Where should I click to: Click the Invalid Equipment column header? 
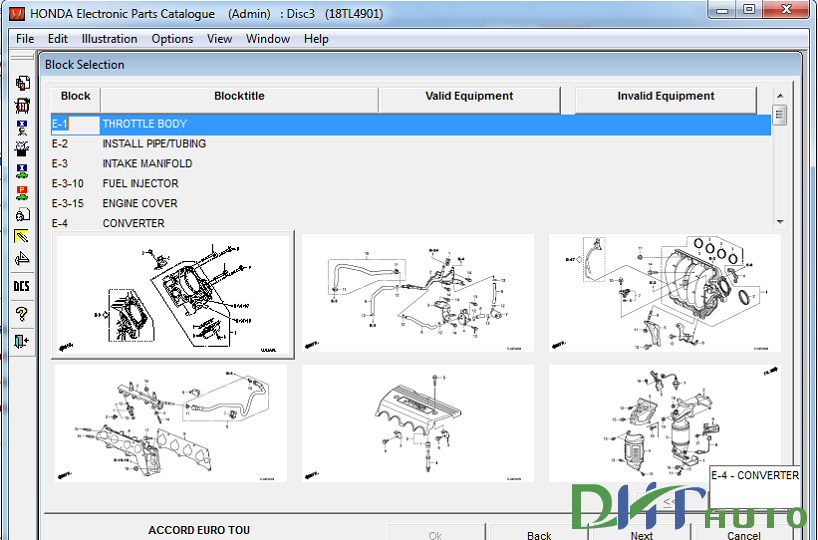(x=666, y=100)
